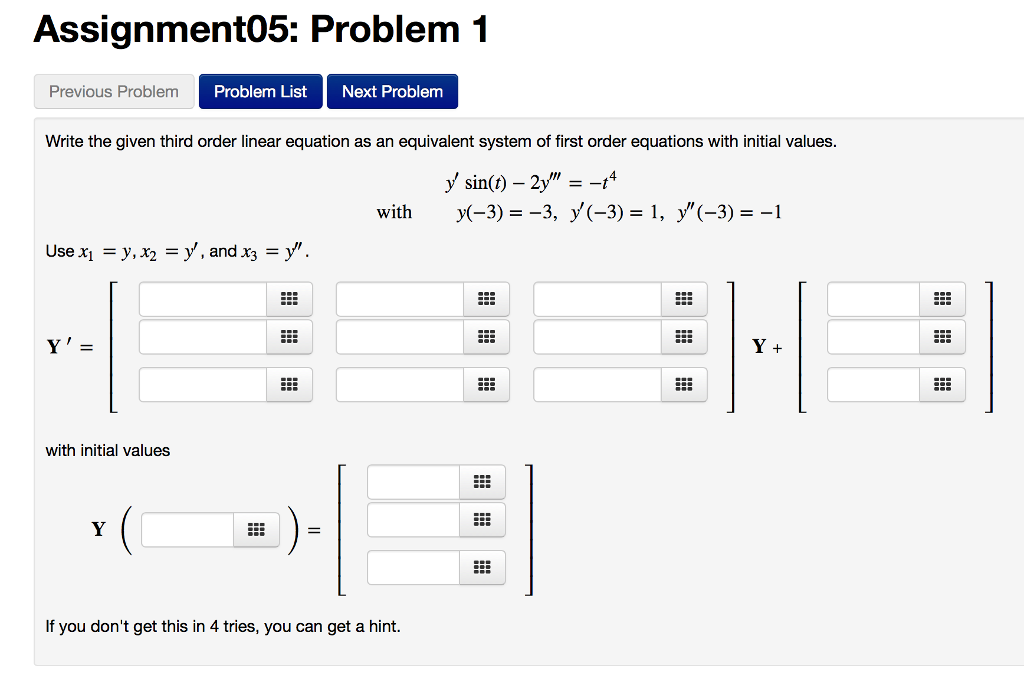
Task: Open equation editor for middle-left matrix entry
Action: pyautogui.click(x=289, y=337)
